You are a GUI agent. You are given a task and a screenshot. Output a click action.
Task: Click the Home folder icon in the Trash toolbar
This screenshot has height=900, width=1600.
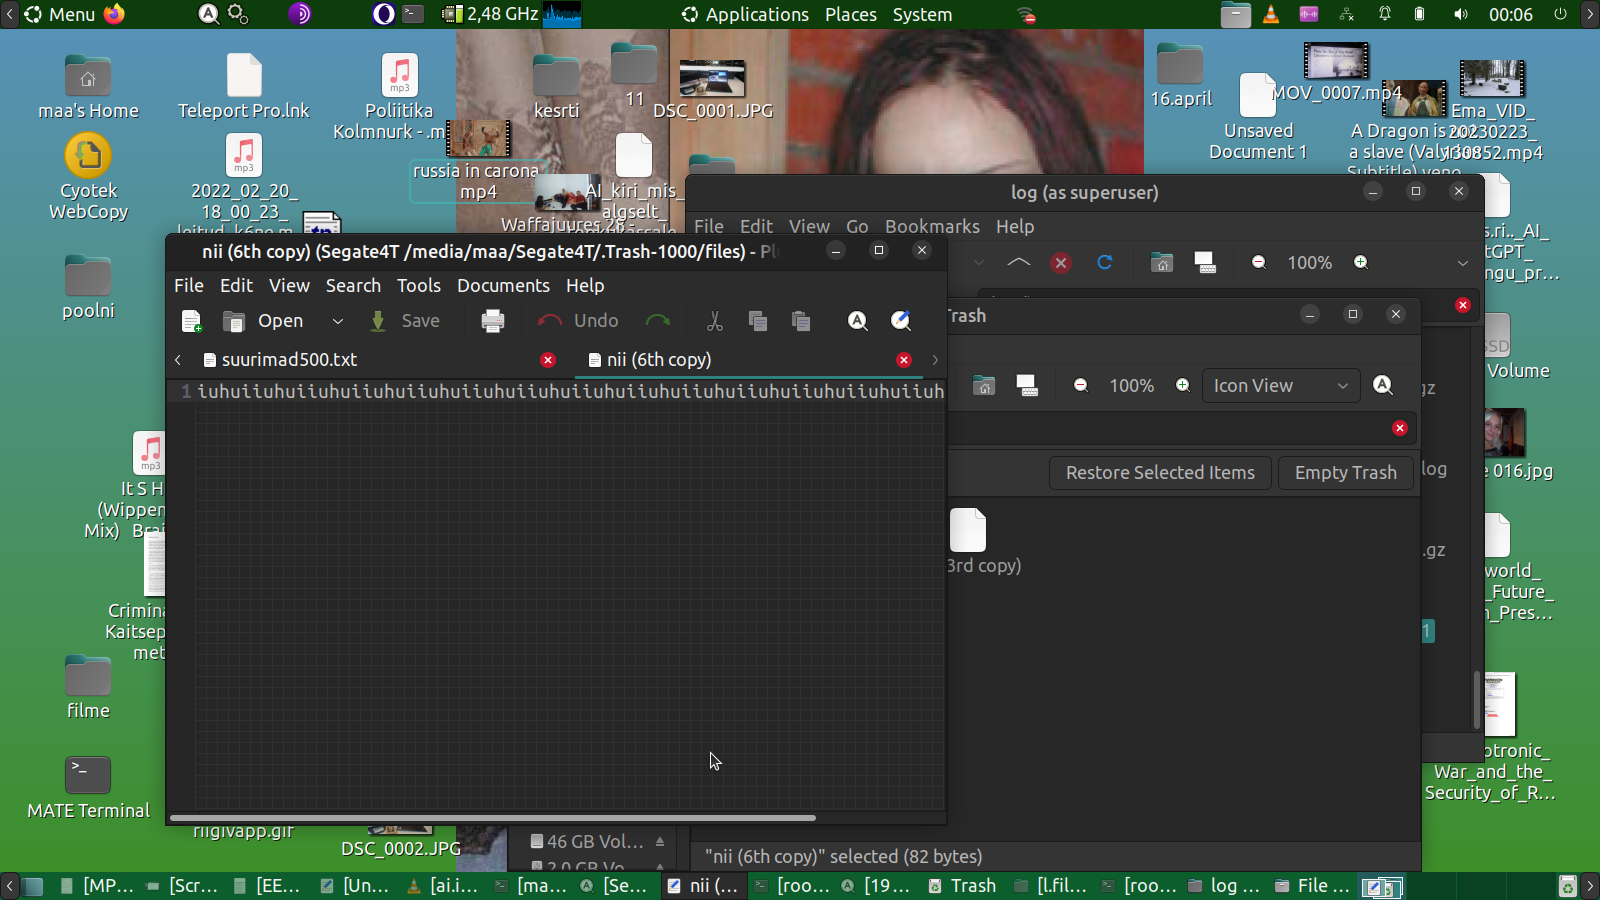pos(984,386)
